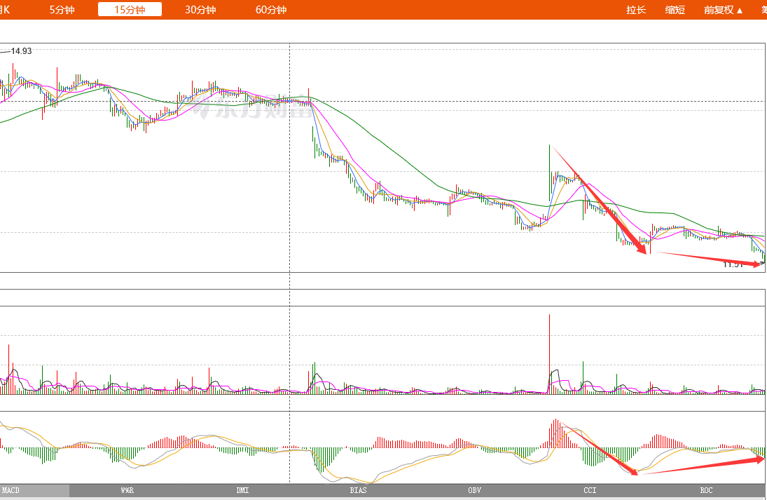The image size is (767, 500).
Task: Switch to the WR indicator tab
Action: pos(127,490)
